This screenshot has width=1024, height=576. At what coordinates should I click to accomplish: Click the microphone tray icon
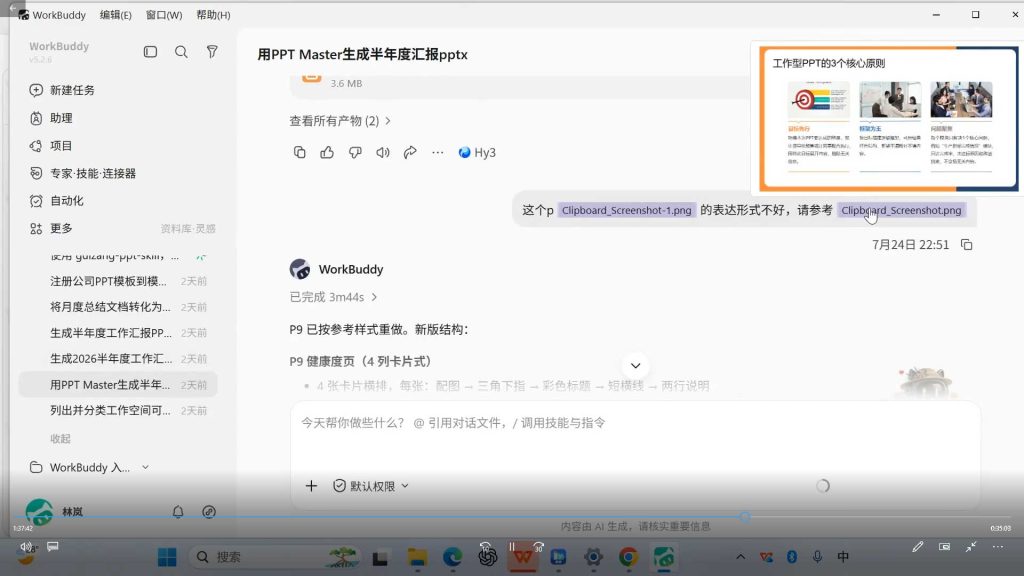817,557
